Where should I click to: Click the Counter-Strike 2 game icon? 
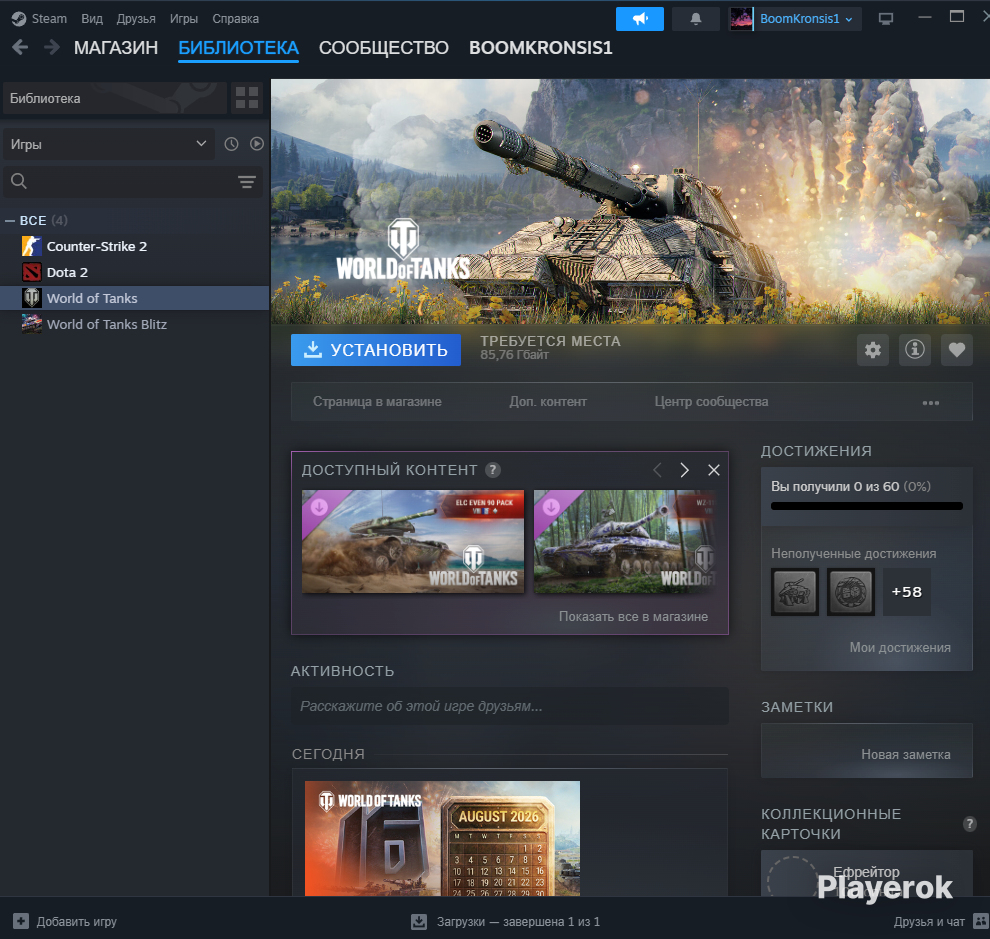(32, 246)
